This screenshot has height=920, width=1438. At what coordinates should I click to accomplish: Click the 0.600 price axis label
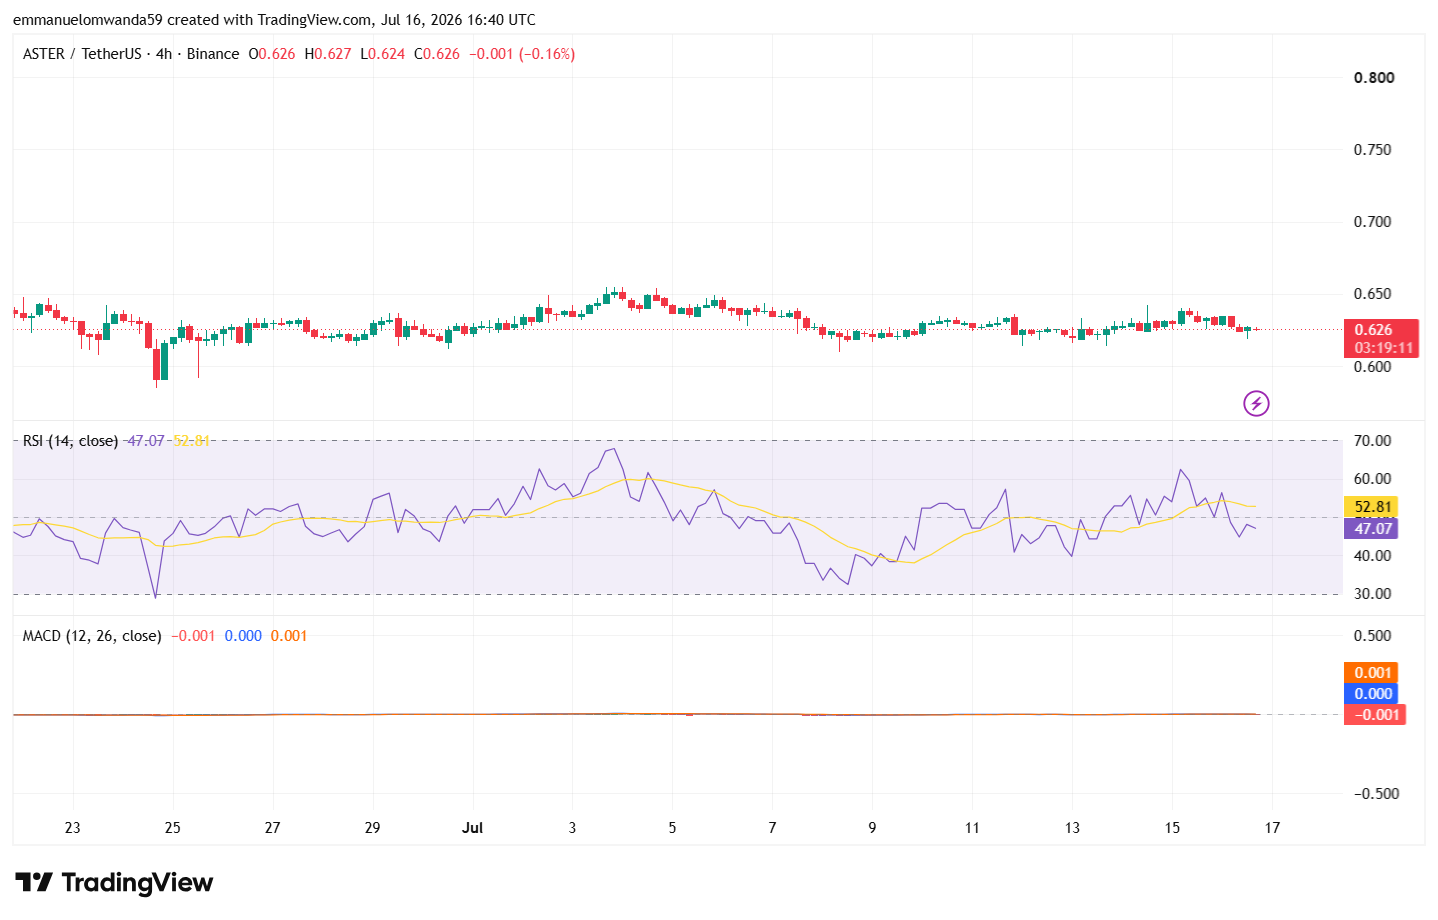1373,367
